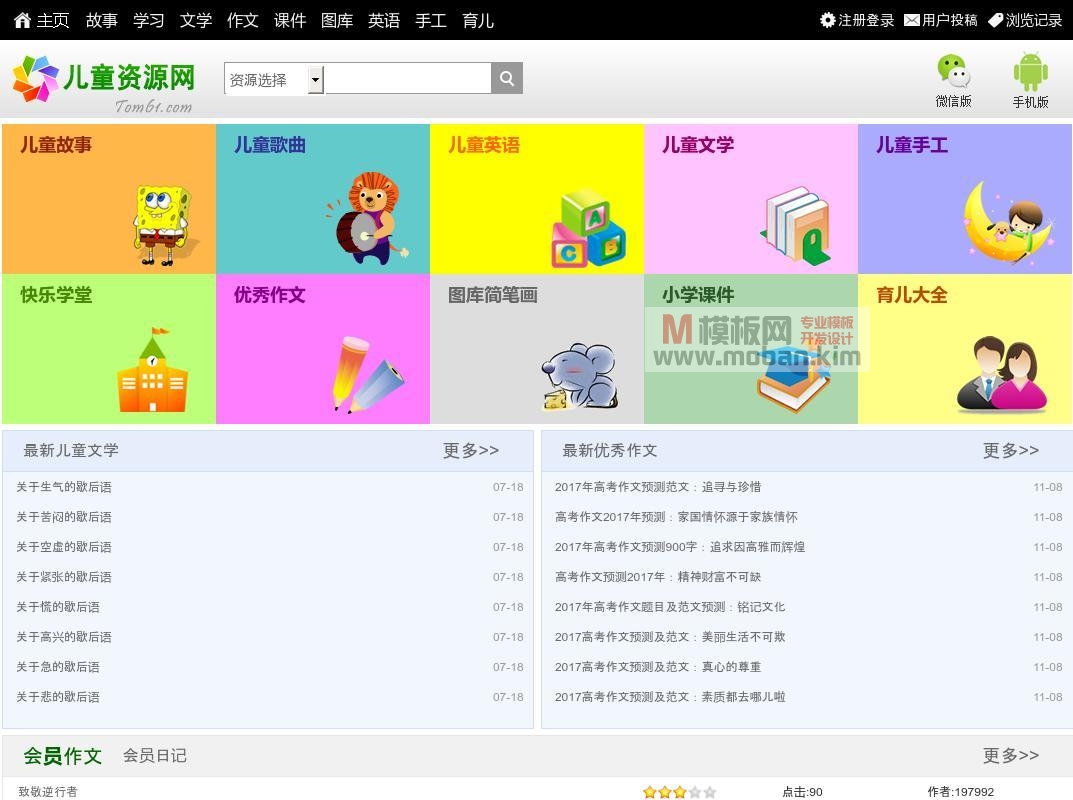Click the mouse drawing in 图库简笔画 tile

click(x=581, y=376)
